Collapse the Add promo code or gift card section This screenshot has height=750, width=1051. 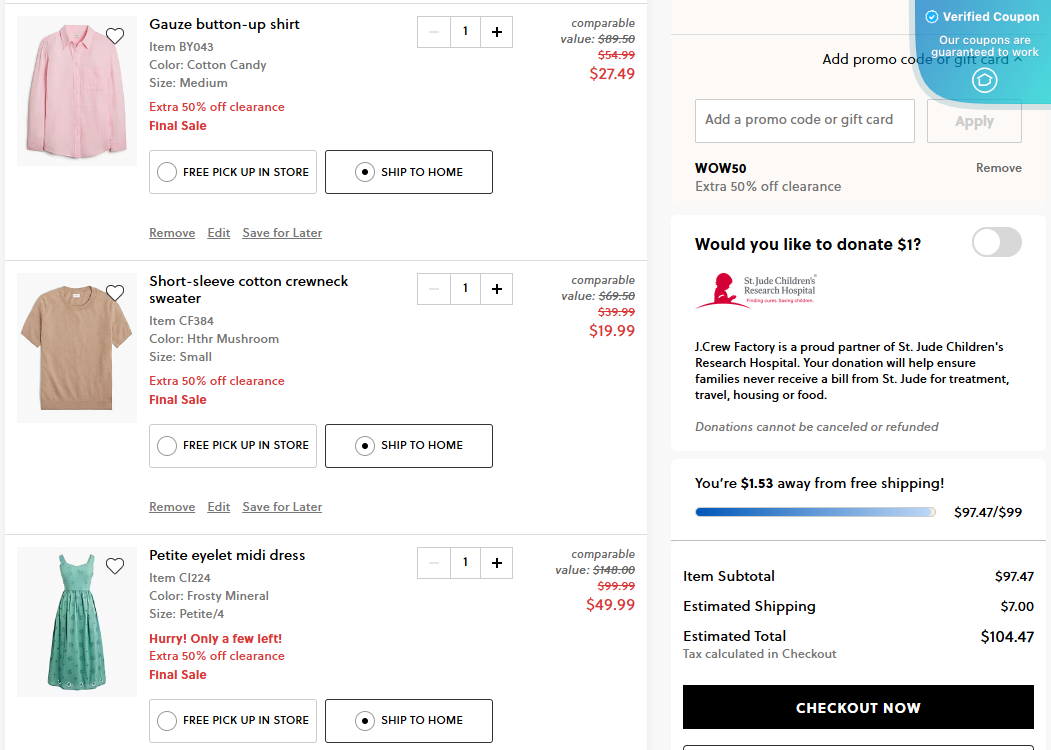pyautogui.click(x=1018, y=59)
